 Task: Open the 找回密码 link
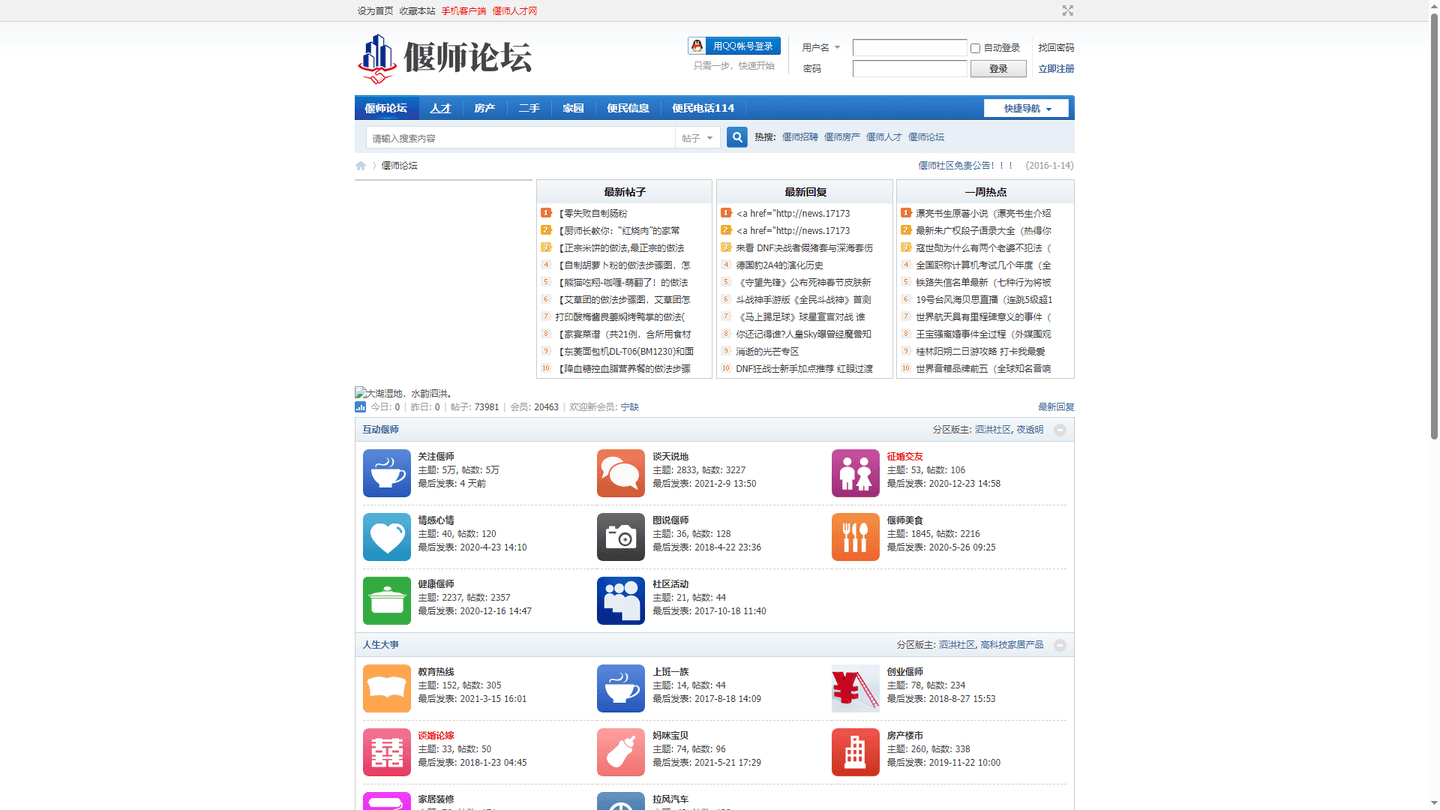(1056, 48)
